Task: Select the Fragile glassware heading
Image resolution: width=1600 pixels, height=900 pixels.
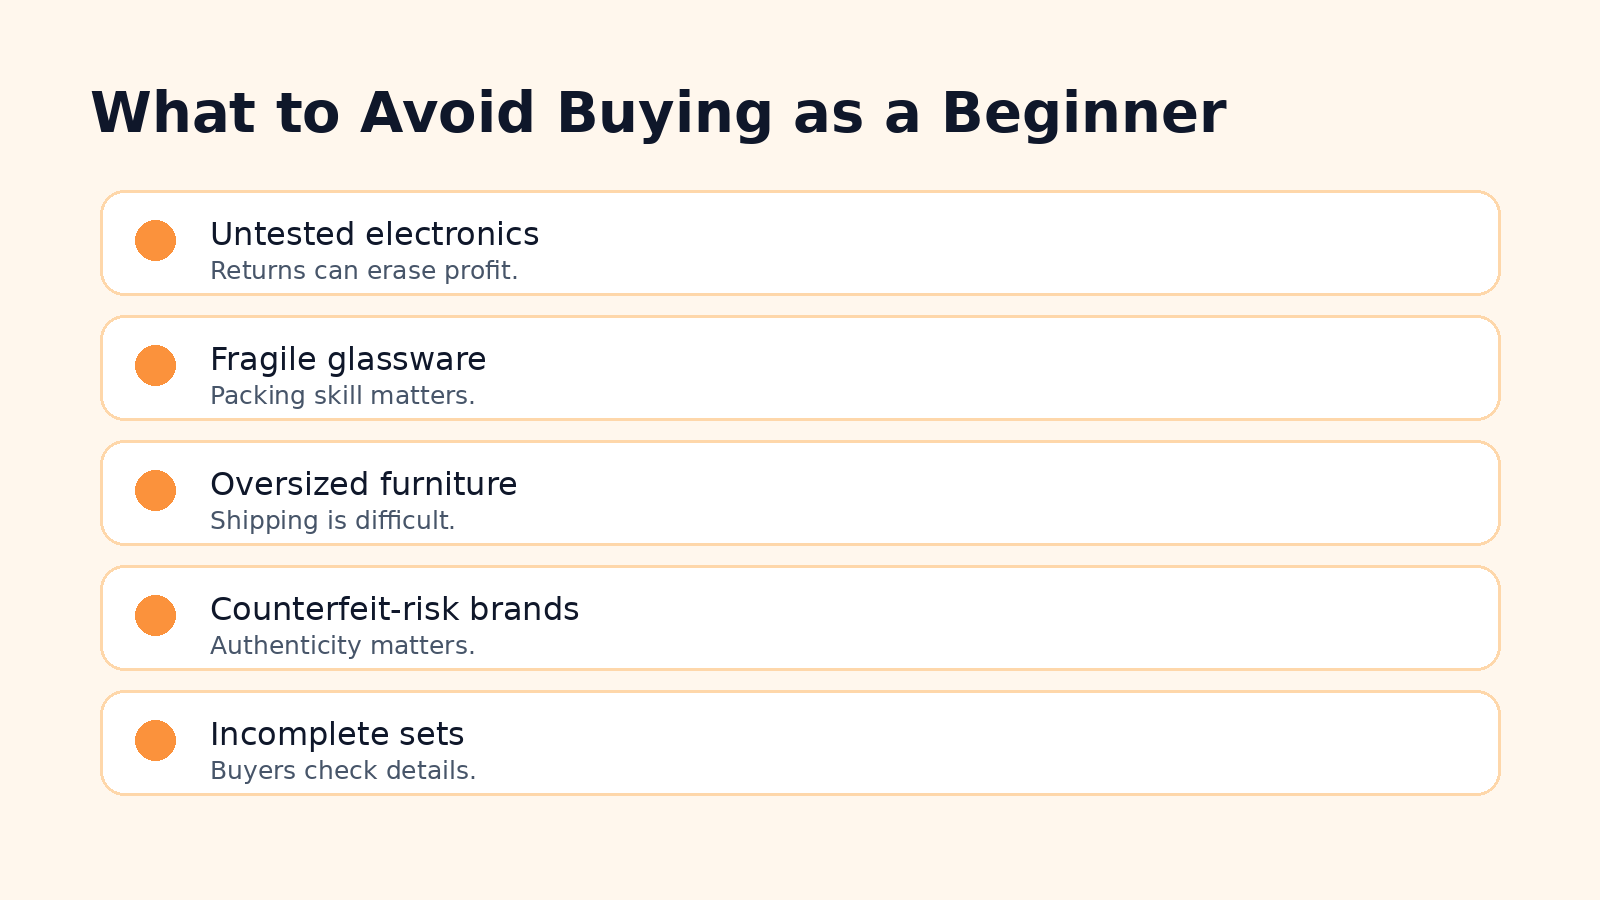Action: [348, 359]
